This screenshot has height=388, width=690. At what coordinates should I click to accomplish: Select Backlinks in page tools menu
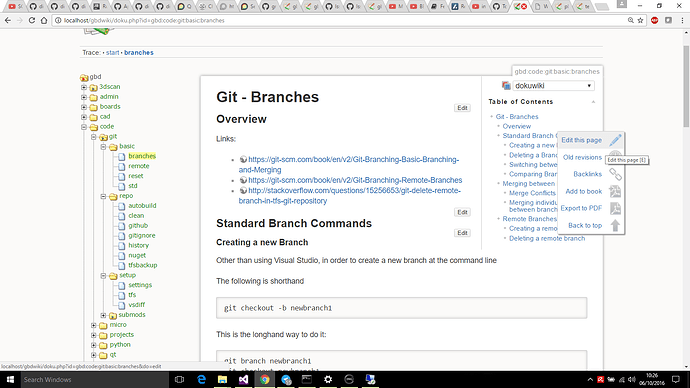point(587,174)
